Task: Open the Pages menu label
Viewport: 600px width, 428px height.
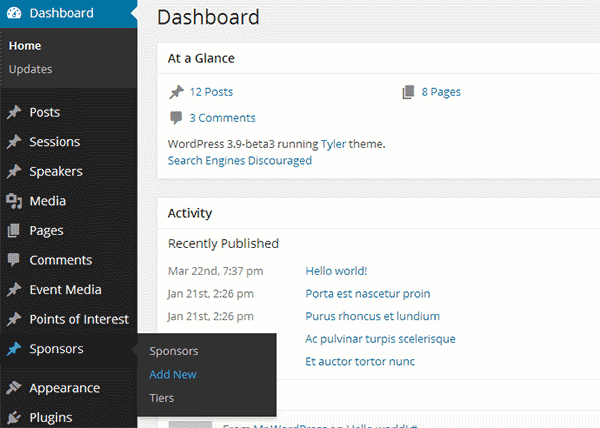Action: pos(46,231)
